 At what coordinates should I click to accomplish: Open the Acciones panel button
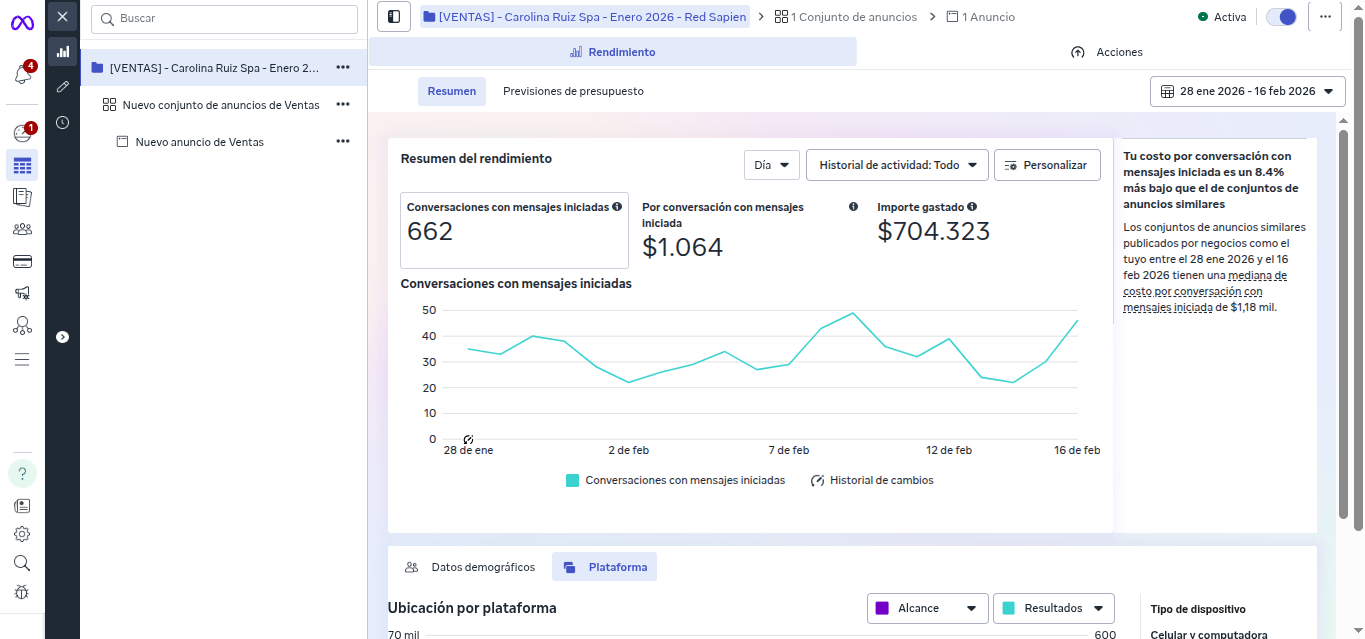point(1106,52)
